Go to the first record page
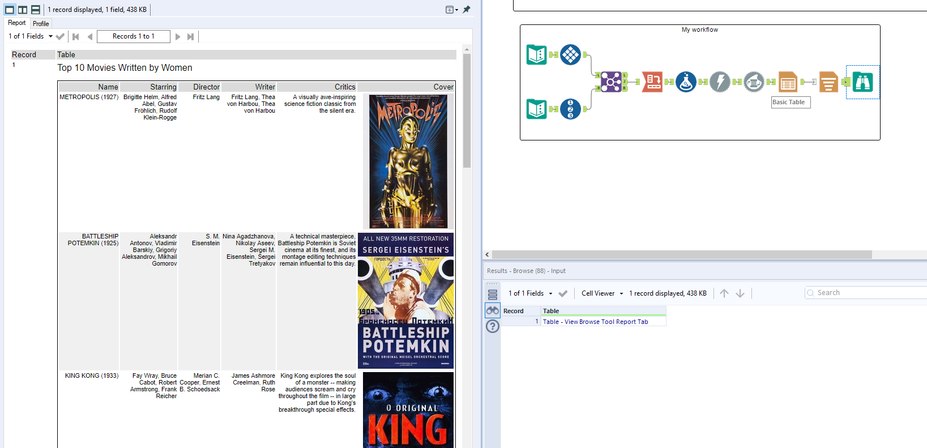Screen dimensions: 927x448 (x=76, y=37)
